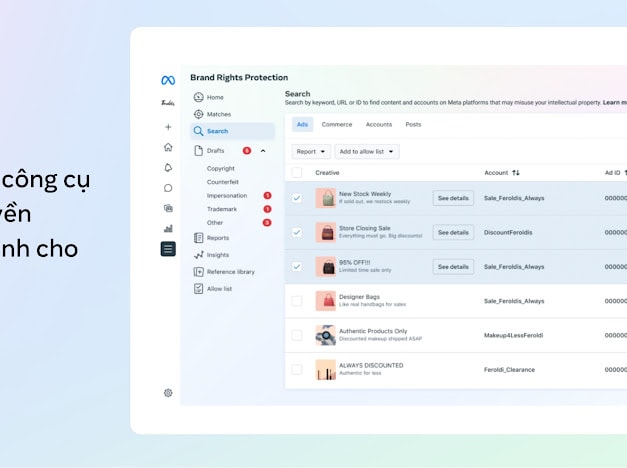The height and width of the screenshot is (468, 627).
Task: Collapse the Drafts section chevron
Action: pyautogui.click(x=263, y=151)
